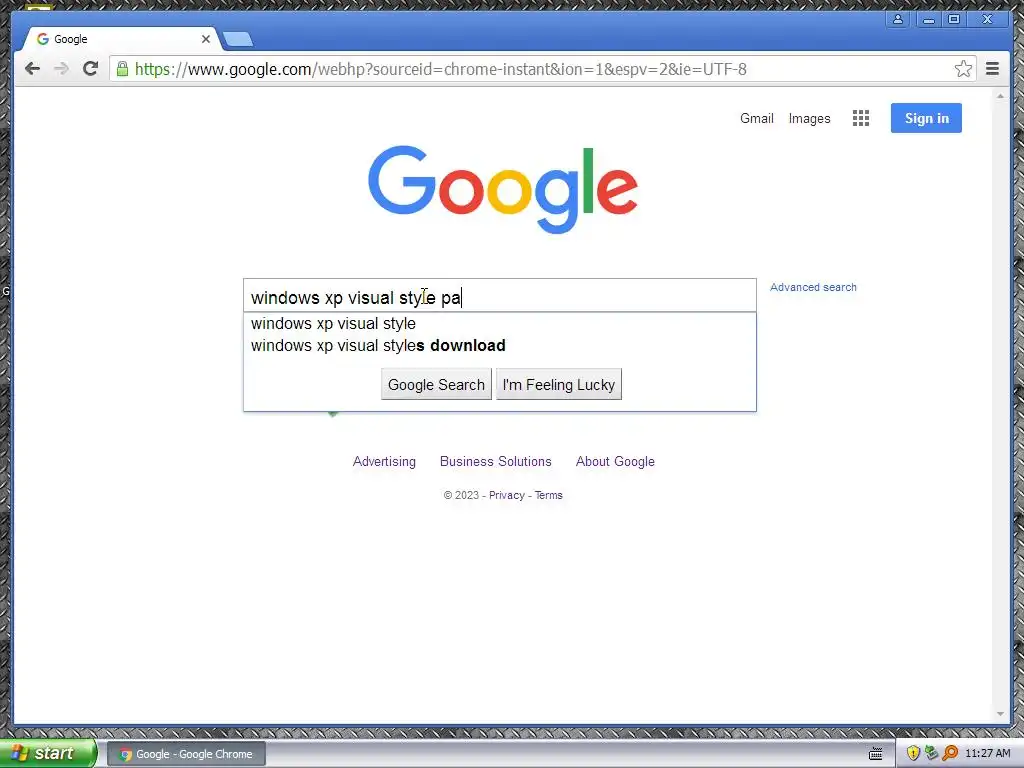Click the address bar URL
Viewport: 1024px width, 768px height.
(x=440, y=69)
